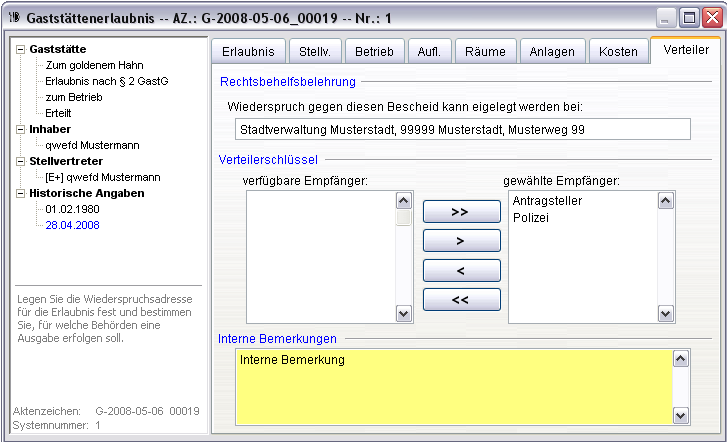
Task: Click the application icon in title bar
Action: point(14,16)
